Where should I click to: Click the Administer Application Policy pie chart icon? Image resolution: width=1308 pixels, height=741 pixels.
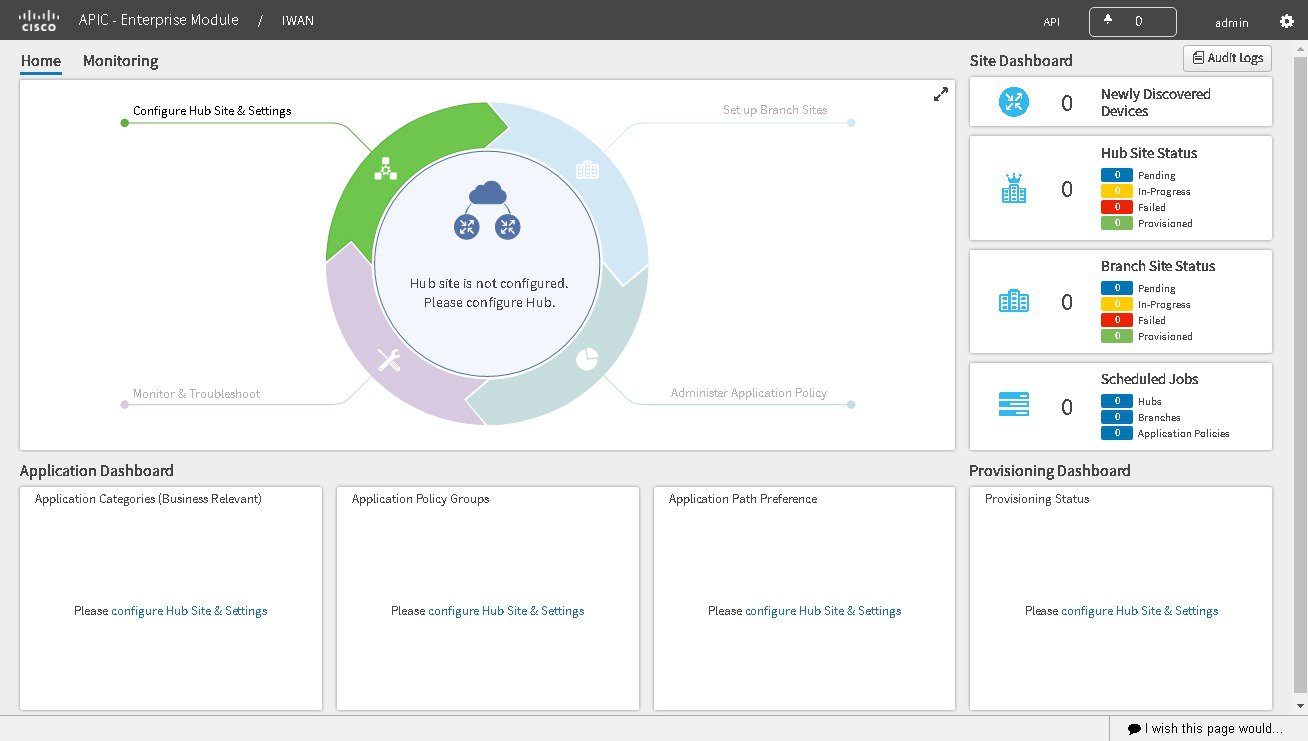point(586,360)
